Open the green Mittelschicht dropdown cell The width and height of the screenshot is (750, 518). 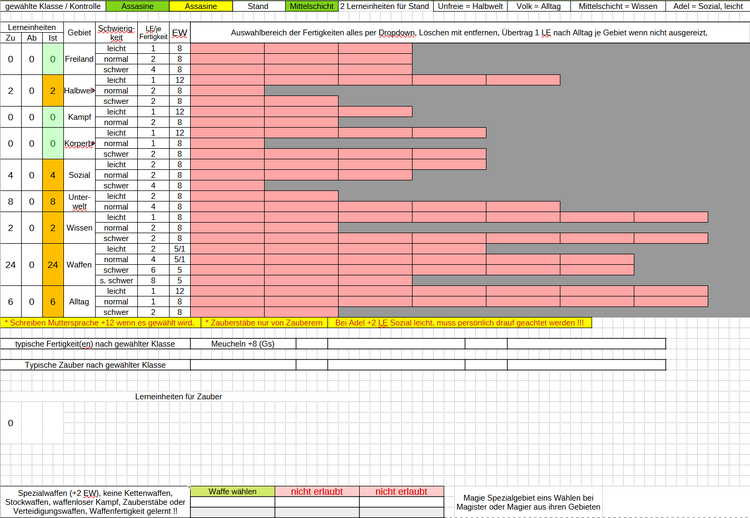(311, 6)
